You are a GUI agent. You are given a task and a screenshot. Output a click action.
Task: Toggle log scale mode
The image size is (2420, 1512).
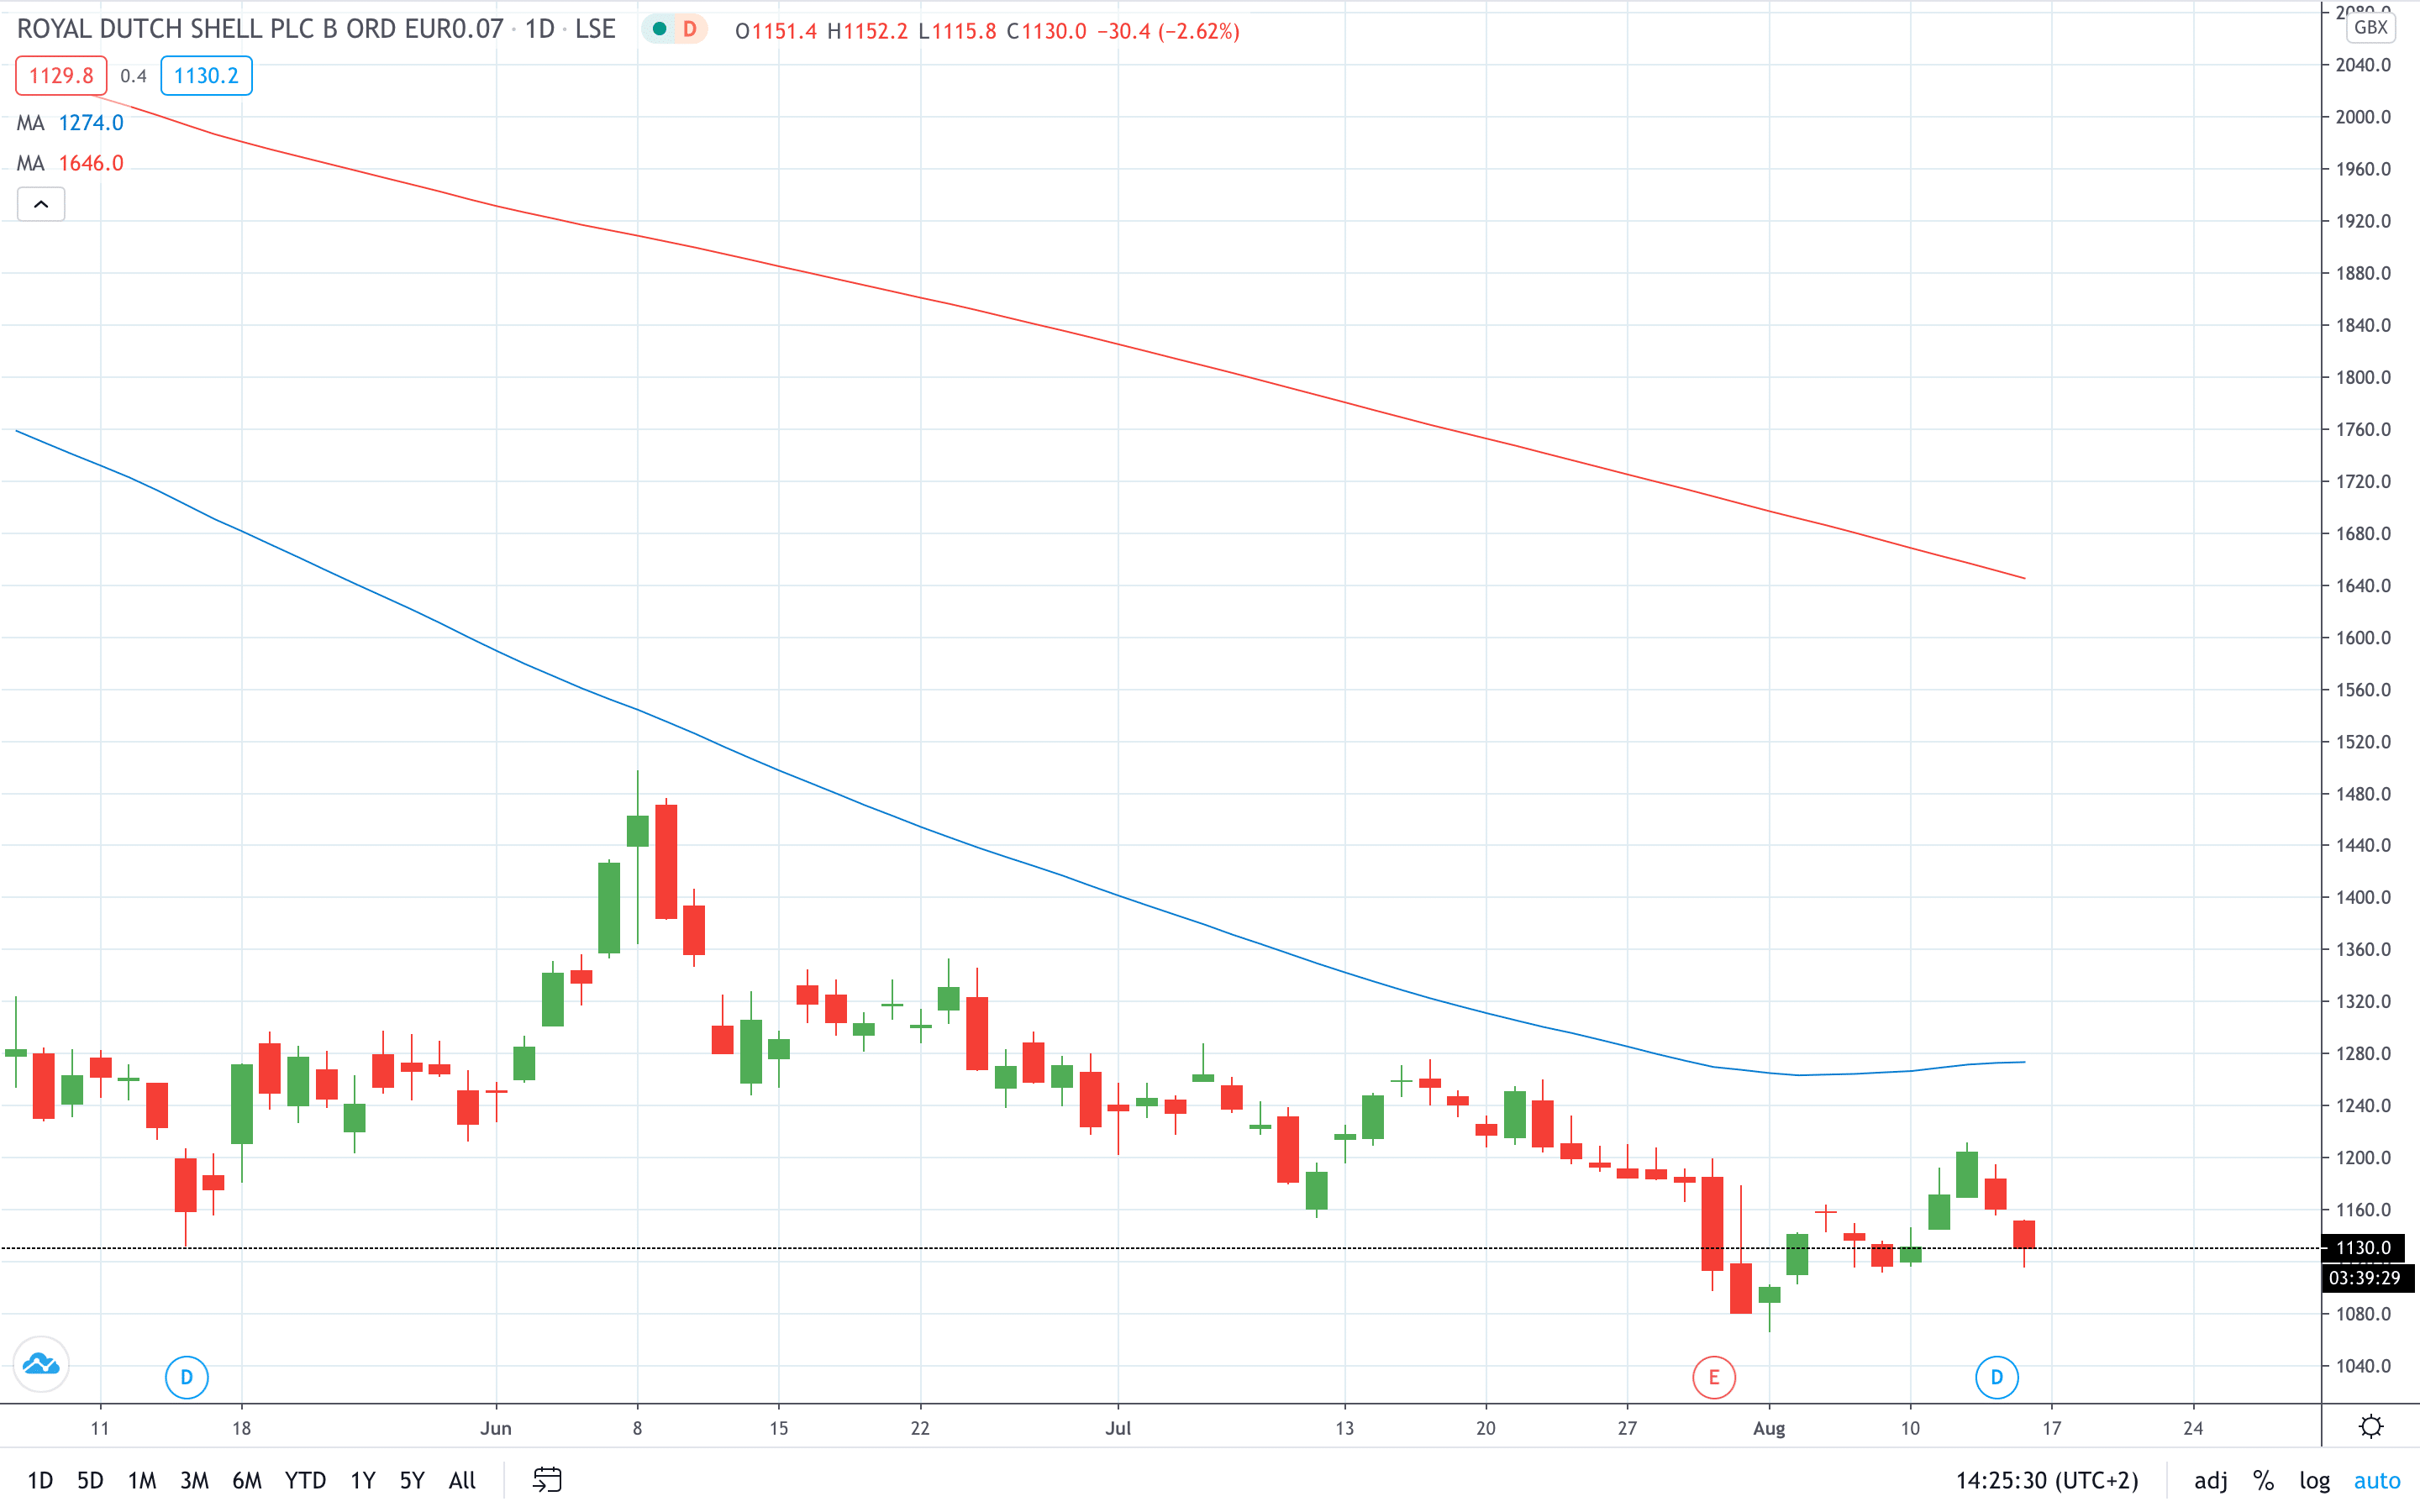coord(2314,1480)
